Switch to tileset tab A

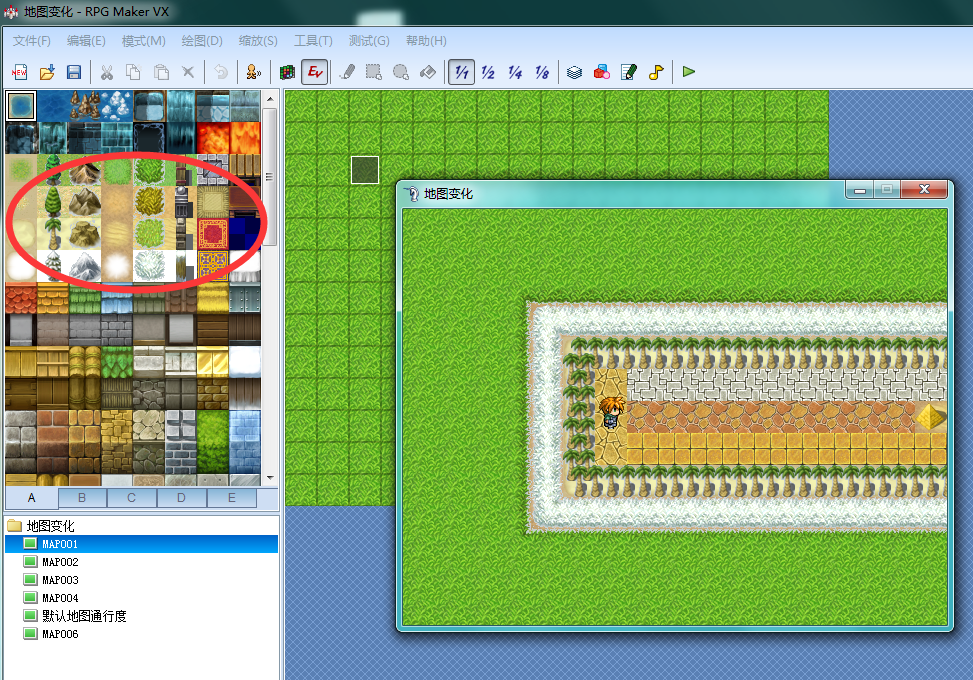(32, 498)
